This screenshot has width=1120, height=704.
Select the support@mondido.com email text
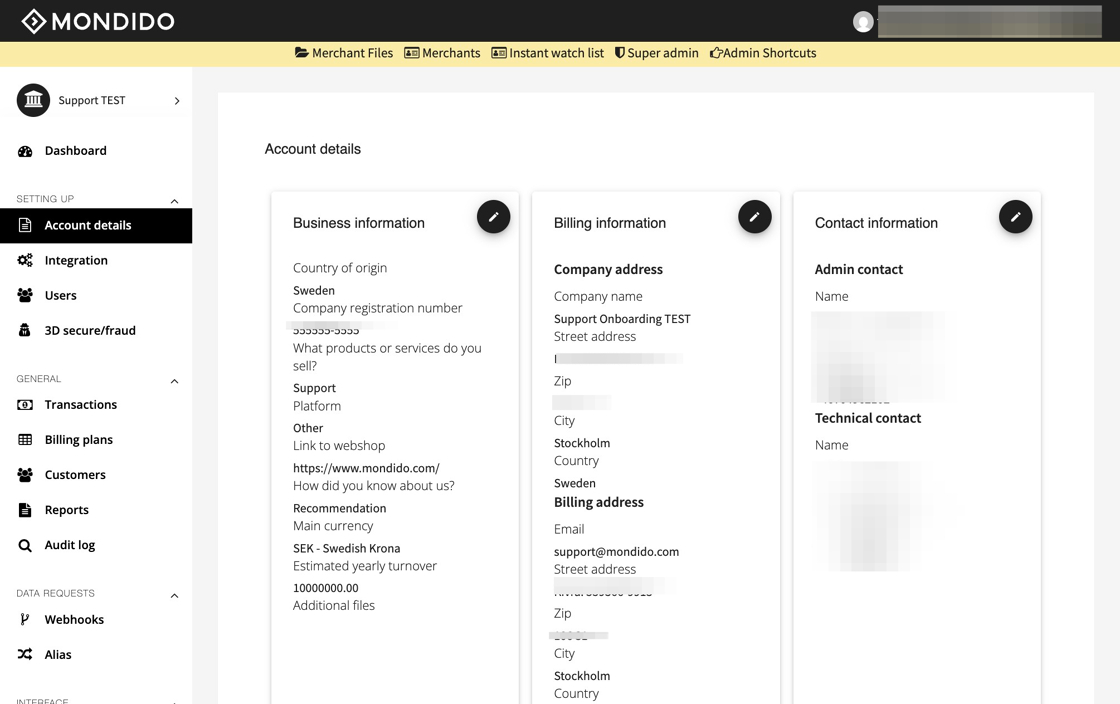616,552
